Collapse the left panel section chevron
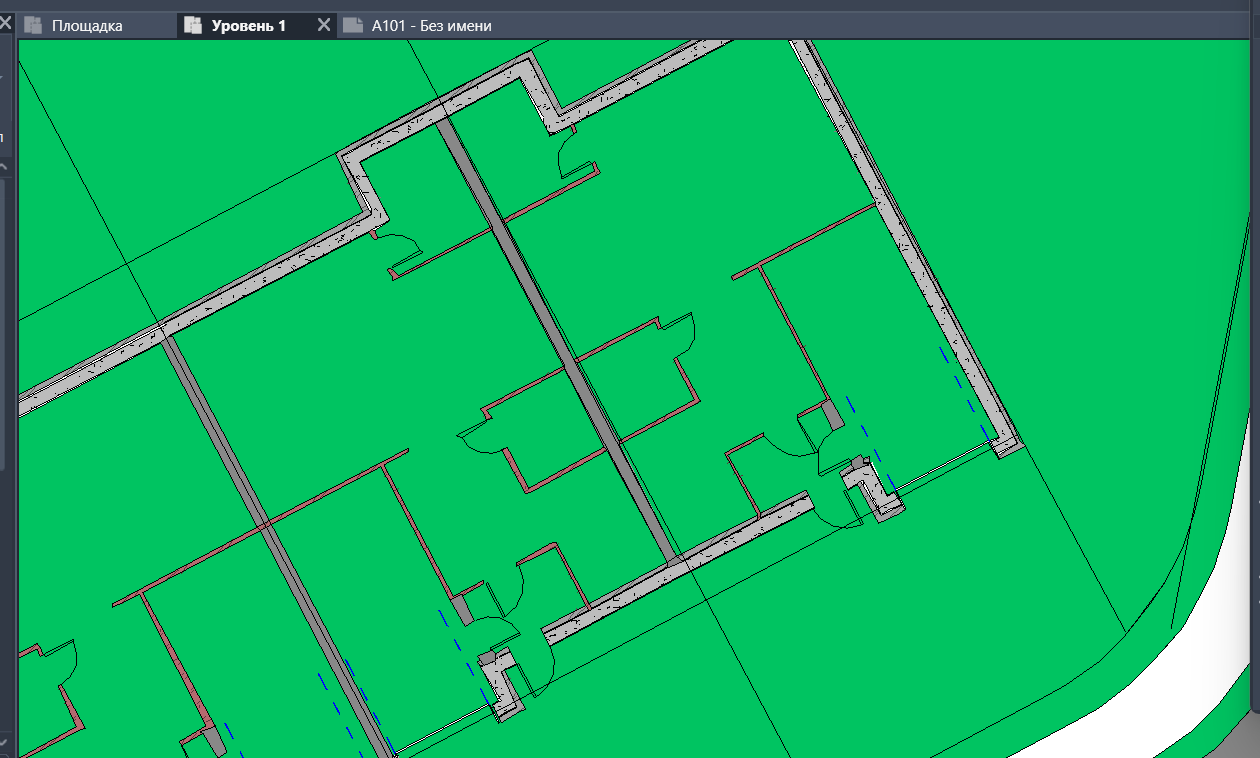The height and width of the screenshot is (758, 1260). (3, 166)
